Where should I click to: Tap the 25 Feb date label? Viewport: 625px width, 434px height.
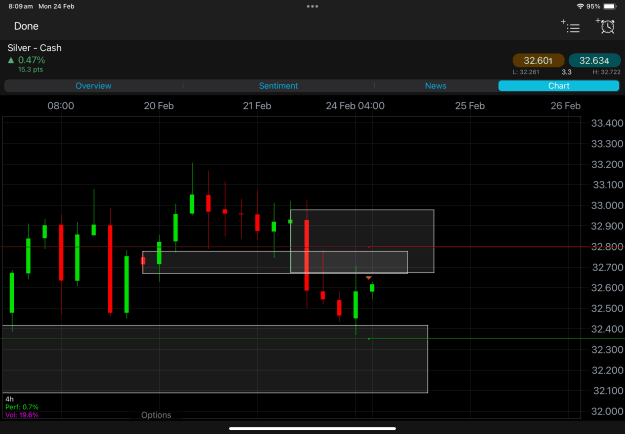pyautogui.click(x=470, y=106)
